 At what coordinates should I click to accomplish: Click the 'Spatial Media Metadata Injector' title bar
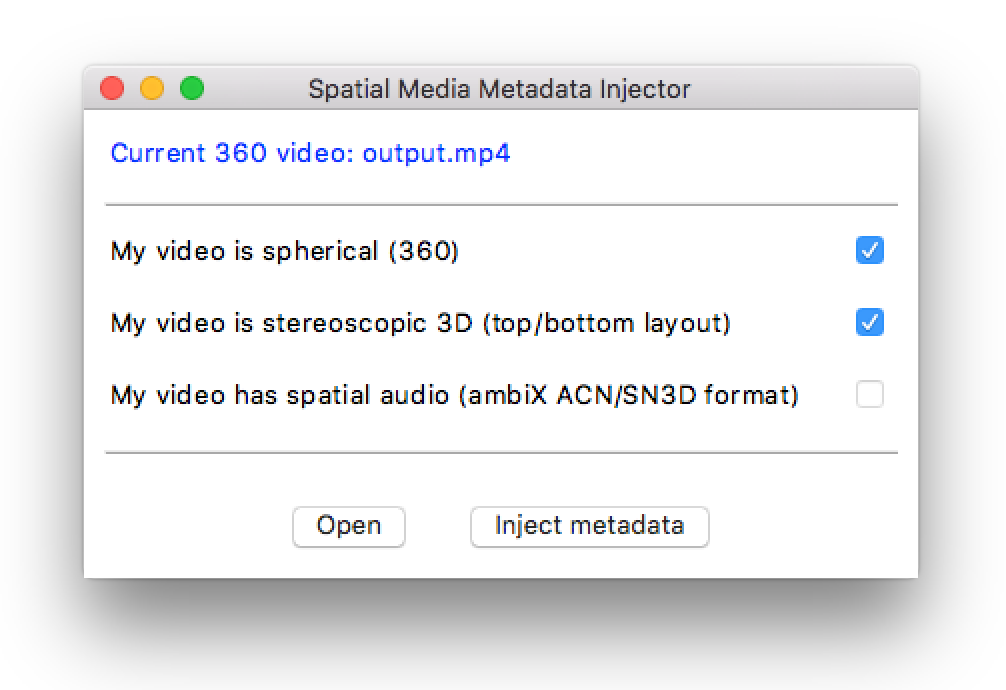click(x=499, y=89)
